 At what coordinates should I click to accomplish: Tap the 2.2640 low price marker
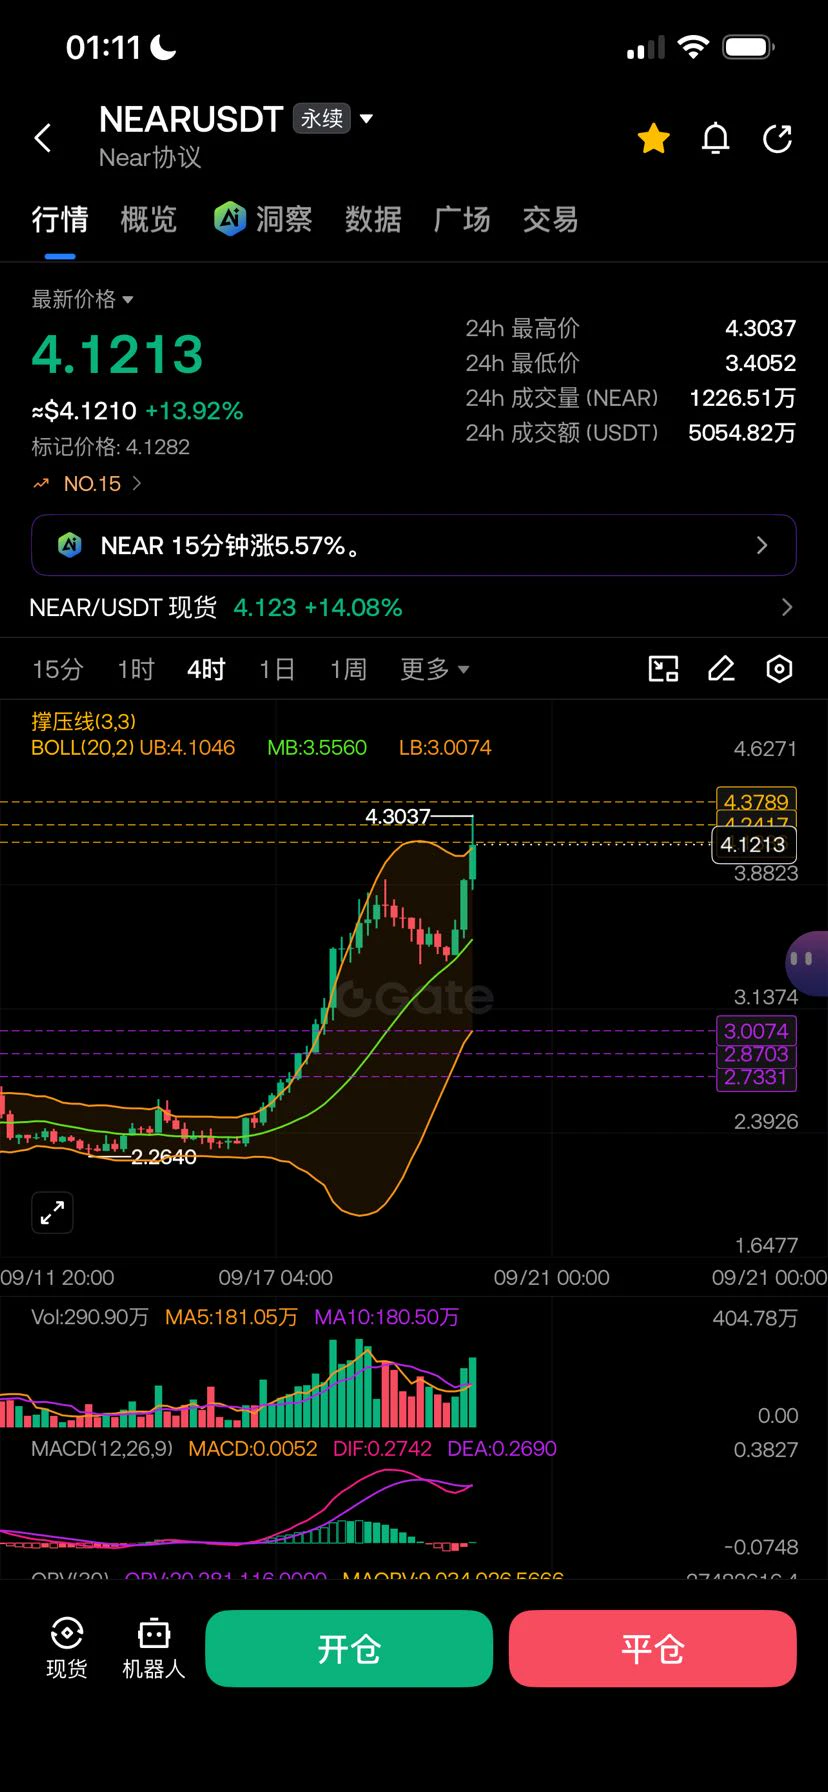click(164, 1157)
